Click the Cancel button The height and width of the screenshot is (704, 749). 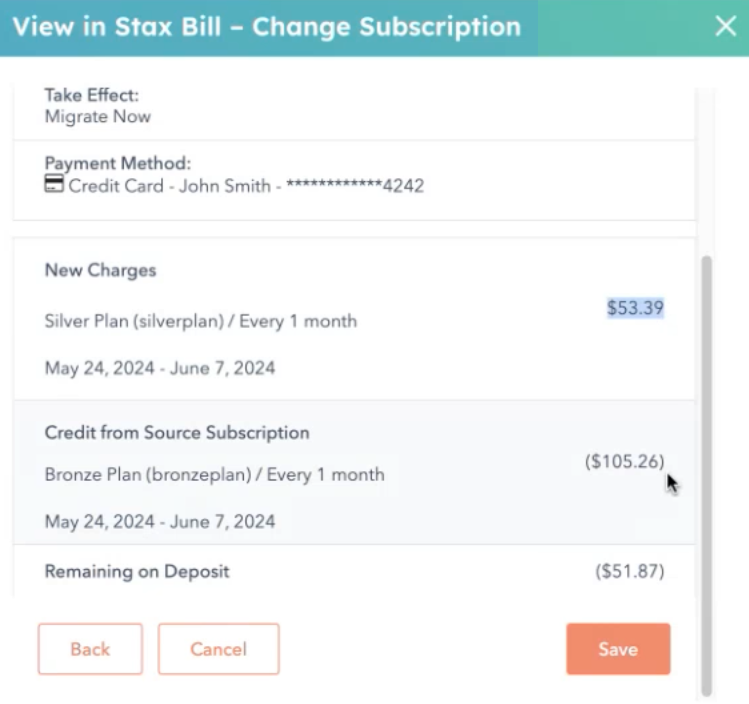pyautogui.click(x=218, y=649)
